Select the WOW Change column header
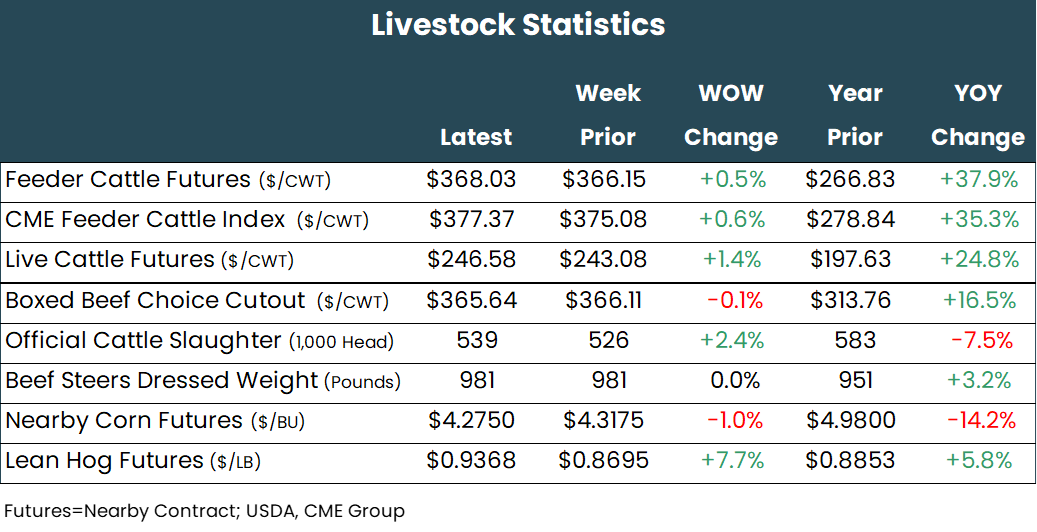The height and width of the screenshot is (532, 1037). click(730, 115)
